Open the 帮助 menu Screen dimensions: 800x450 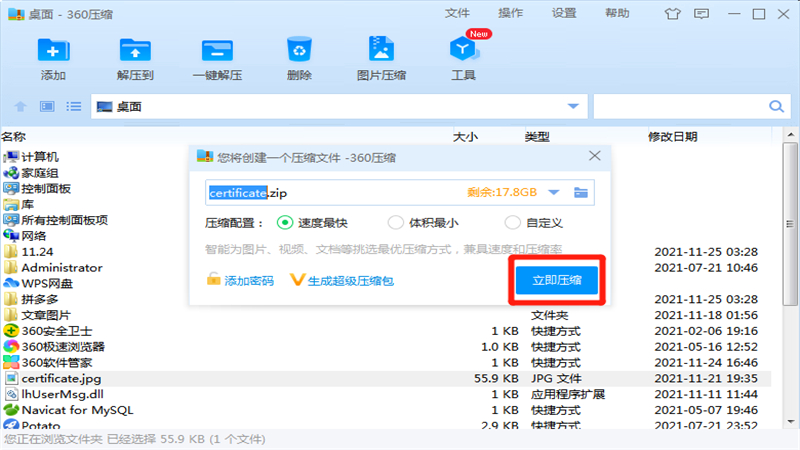click(617, 13)
